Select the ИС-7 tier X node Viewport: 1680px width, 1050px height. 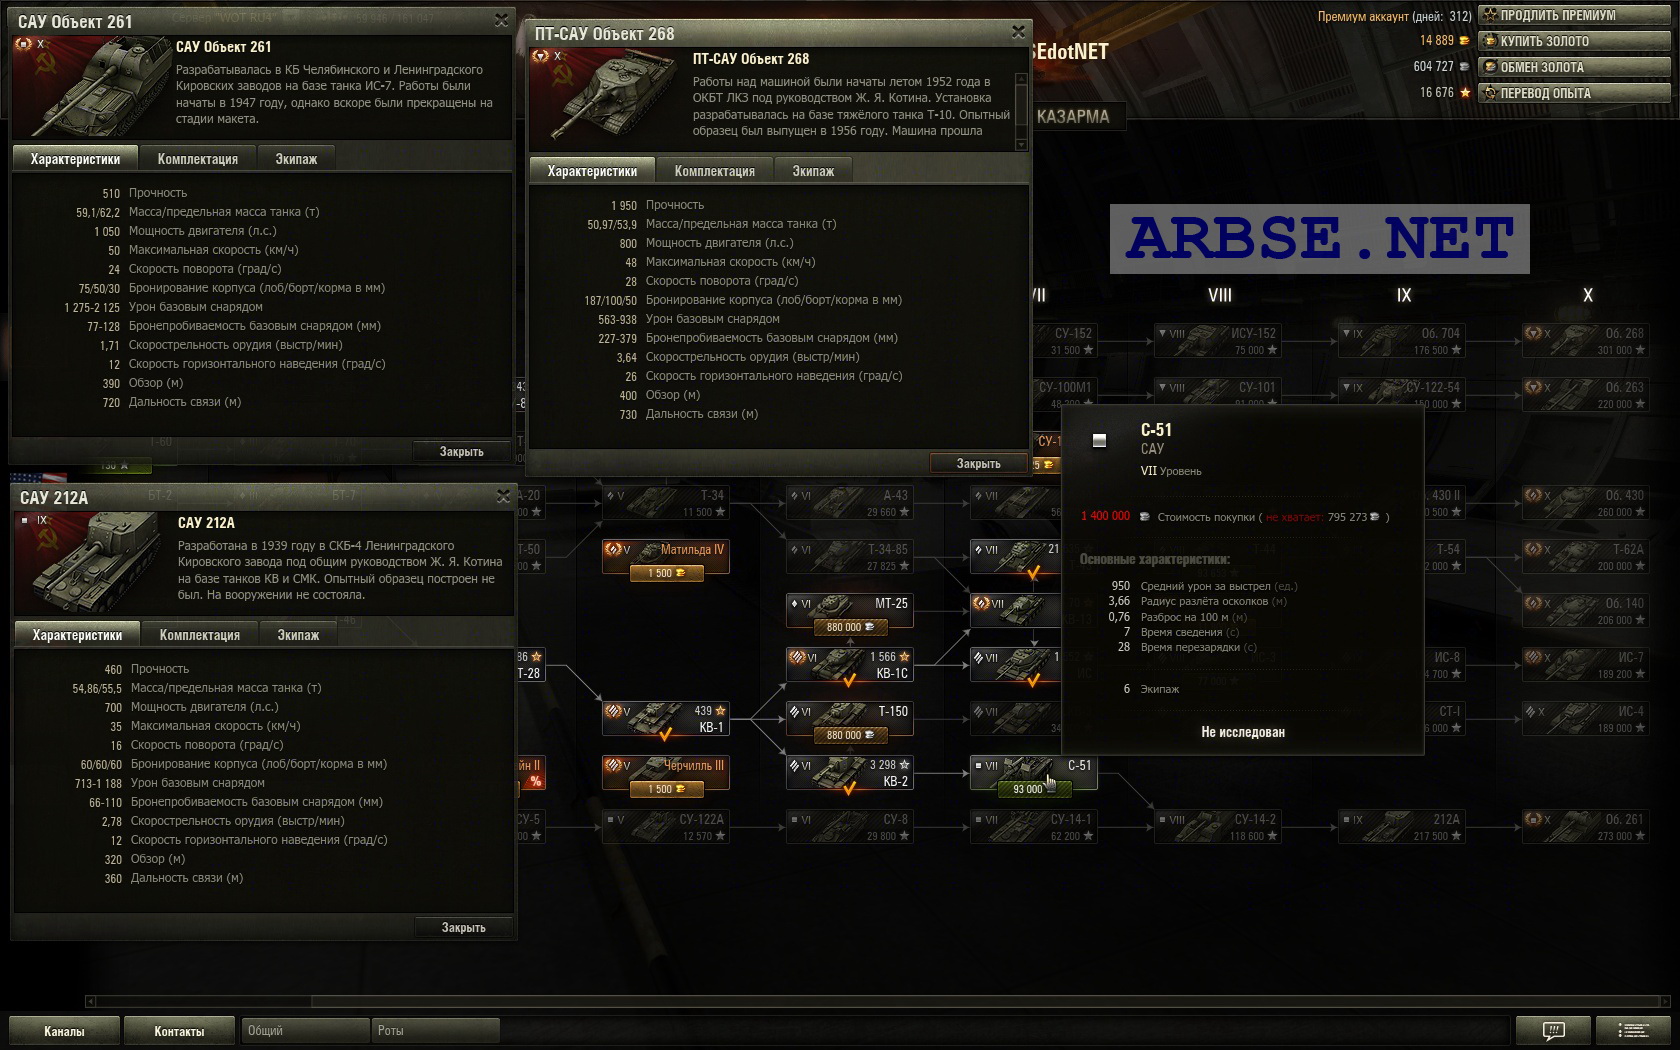[x=1586, y=665]
